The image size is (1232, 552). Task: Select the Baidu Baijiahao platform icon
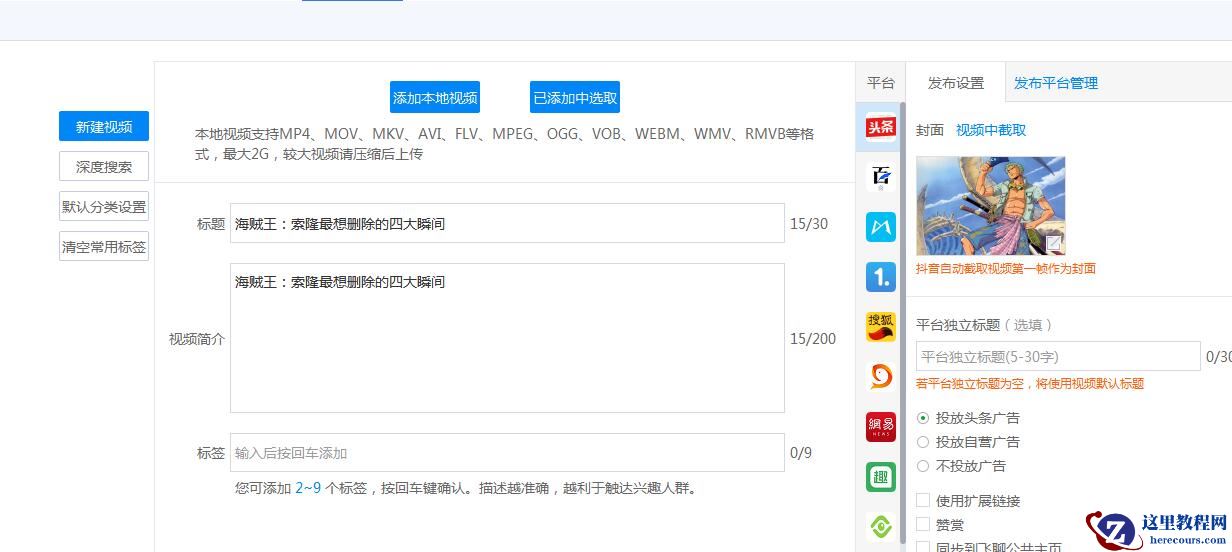click(881, 177)
